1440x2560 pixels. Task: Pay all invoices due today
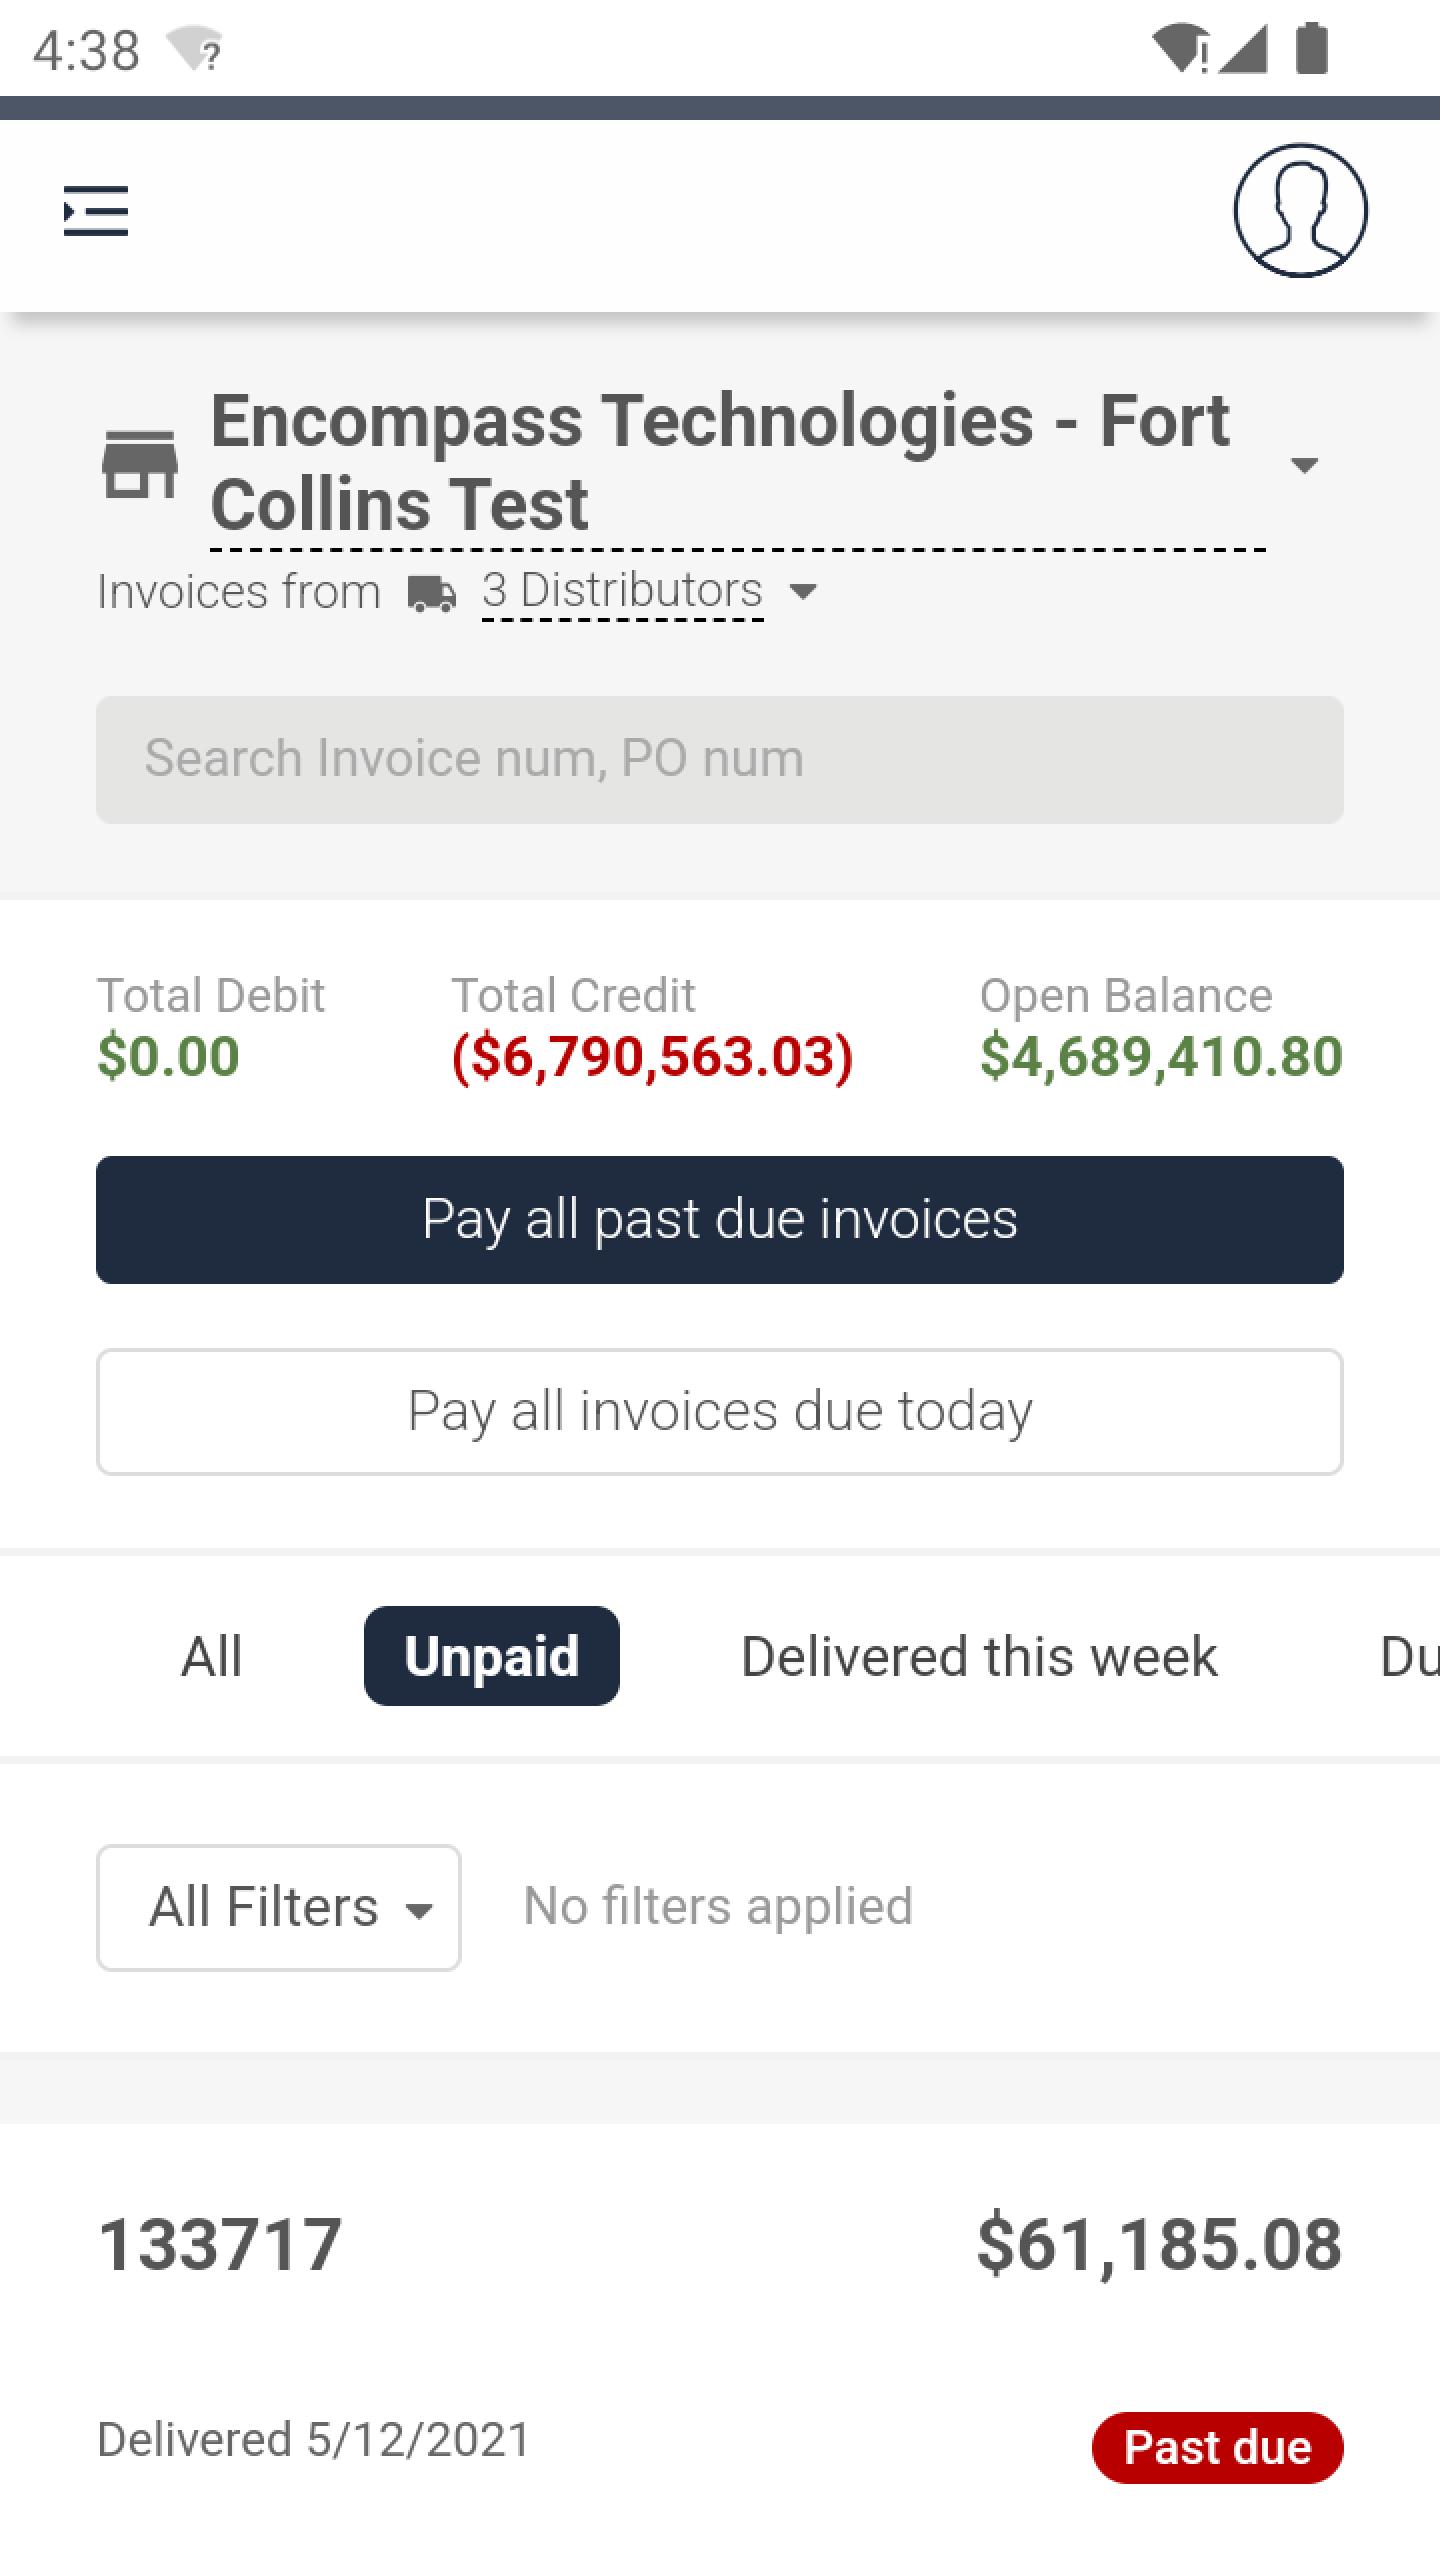(720, 1412)
